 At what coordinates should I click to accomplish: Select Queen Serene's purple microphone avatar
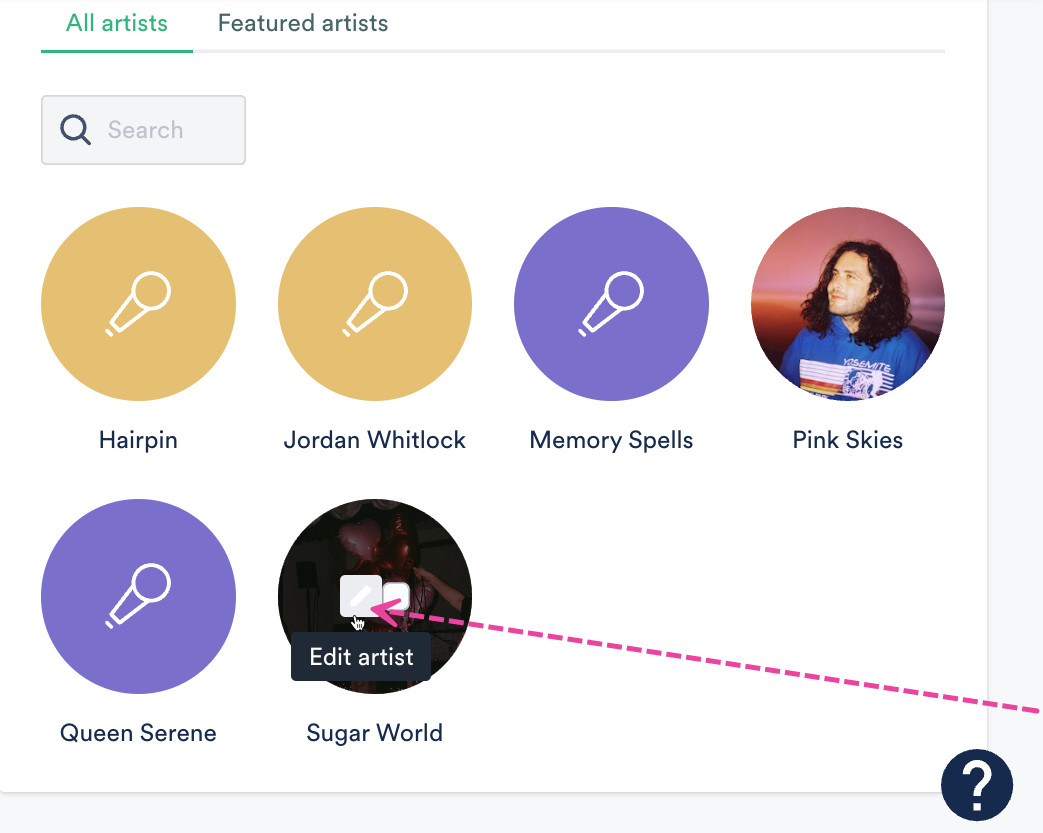pos(138,596)
